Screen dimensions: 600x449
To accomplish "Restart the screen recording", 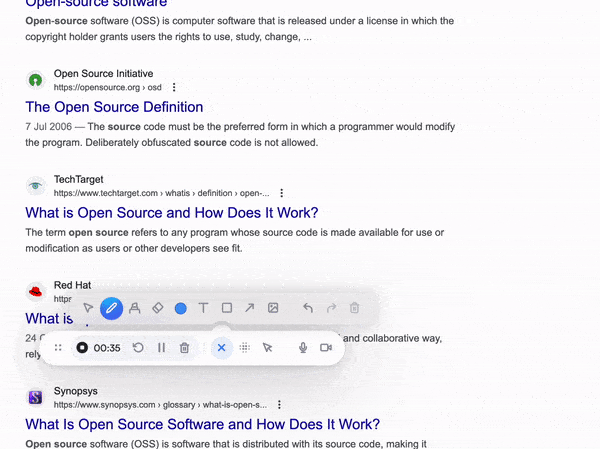I will pyautogui.click(x=138, y=348).
